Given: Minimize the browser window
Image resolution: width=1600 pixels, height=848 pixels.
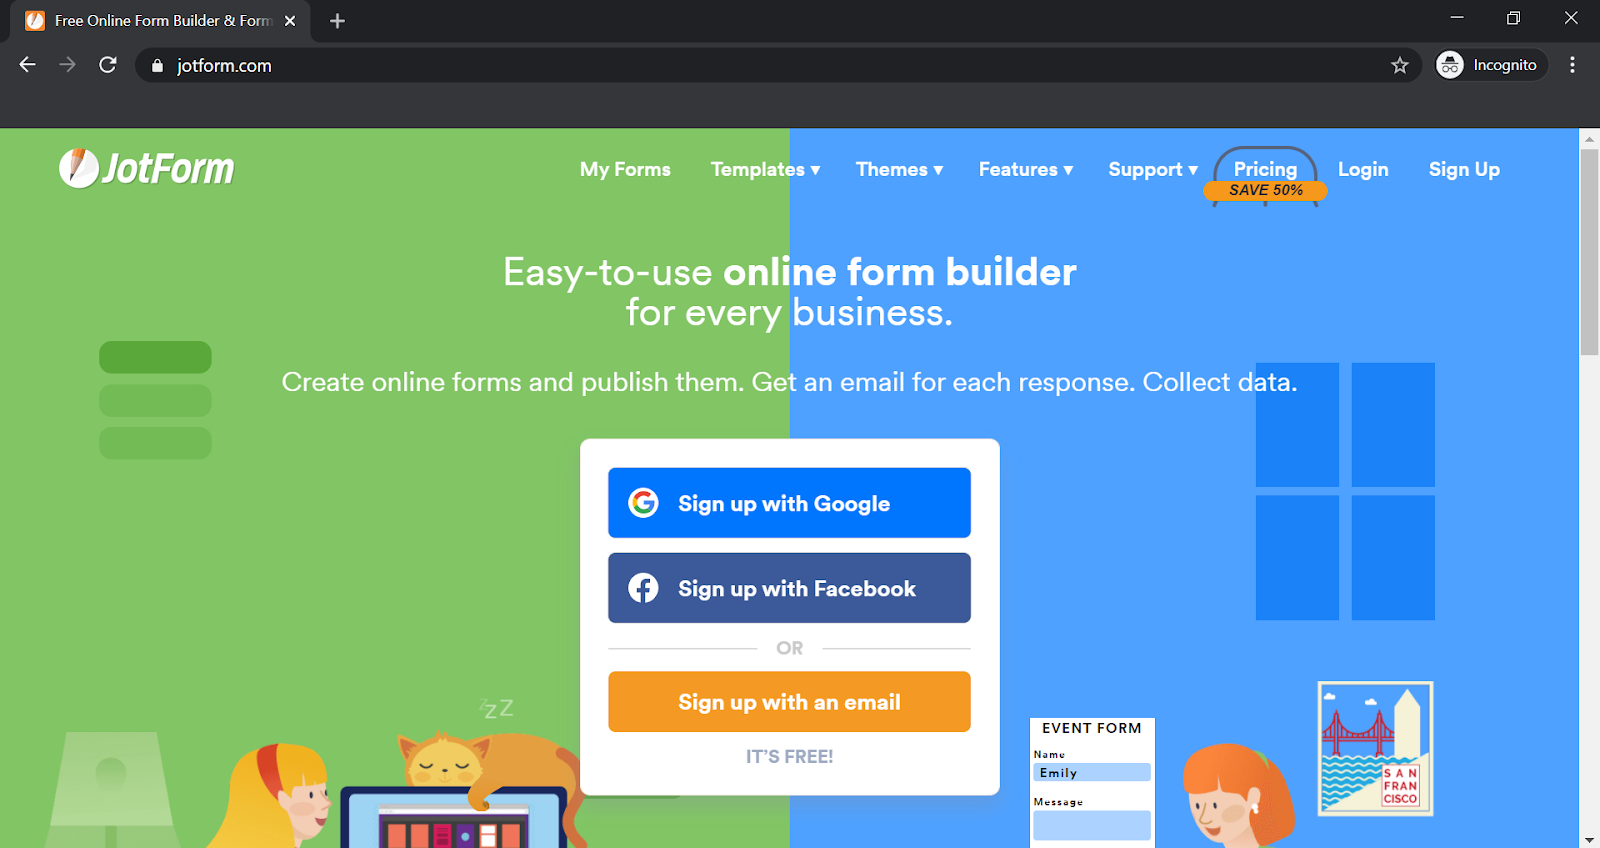Looking at the screenshot, I should click(x=1457, y=18).
